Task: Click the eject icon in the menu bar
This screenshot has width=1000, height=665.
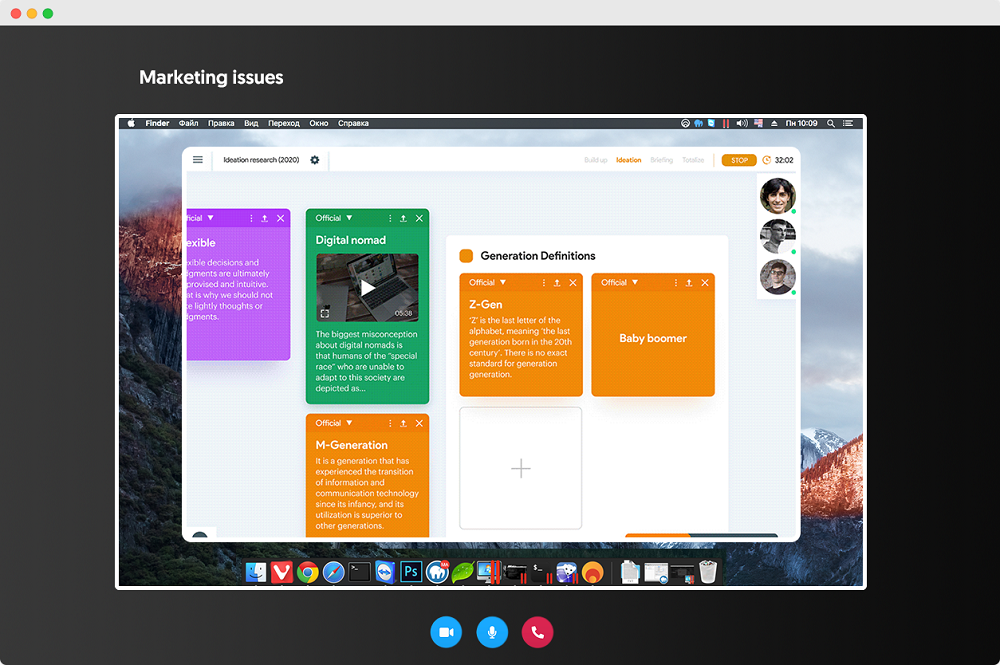Action: pos(774,123)
